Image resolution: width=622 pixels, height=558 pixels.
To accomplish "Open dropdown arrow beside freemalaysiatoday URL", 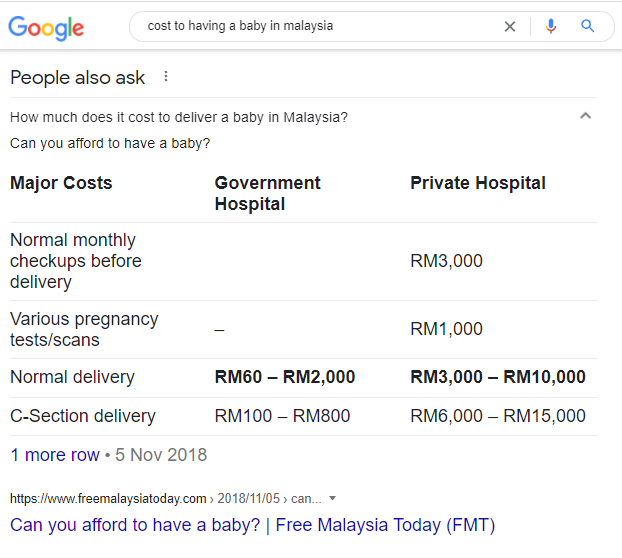I will tap(332, 498).
